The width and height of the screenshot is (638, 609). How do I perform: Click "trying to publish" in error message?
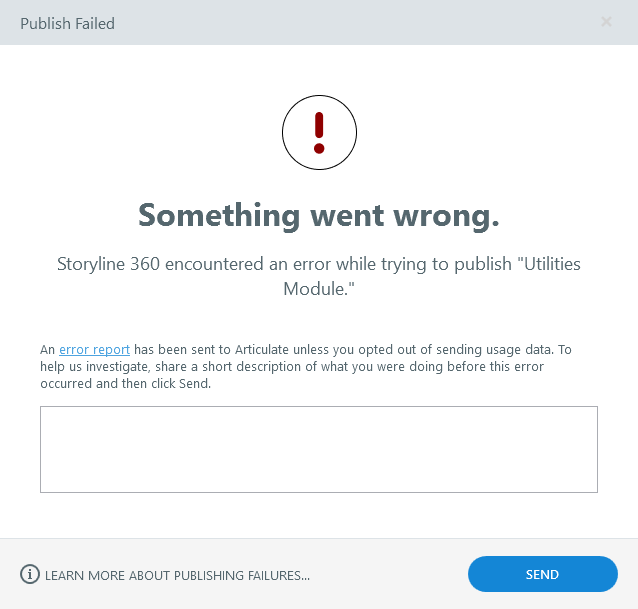pyautogui.click(x=445, y=264)
